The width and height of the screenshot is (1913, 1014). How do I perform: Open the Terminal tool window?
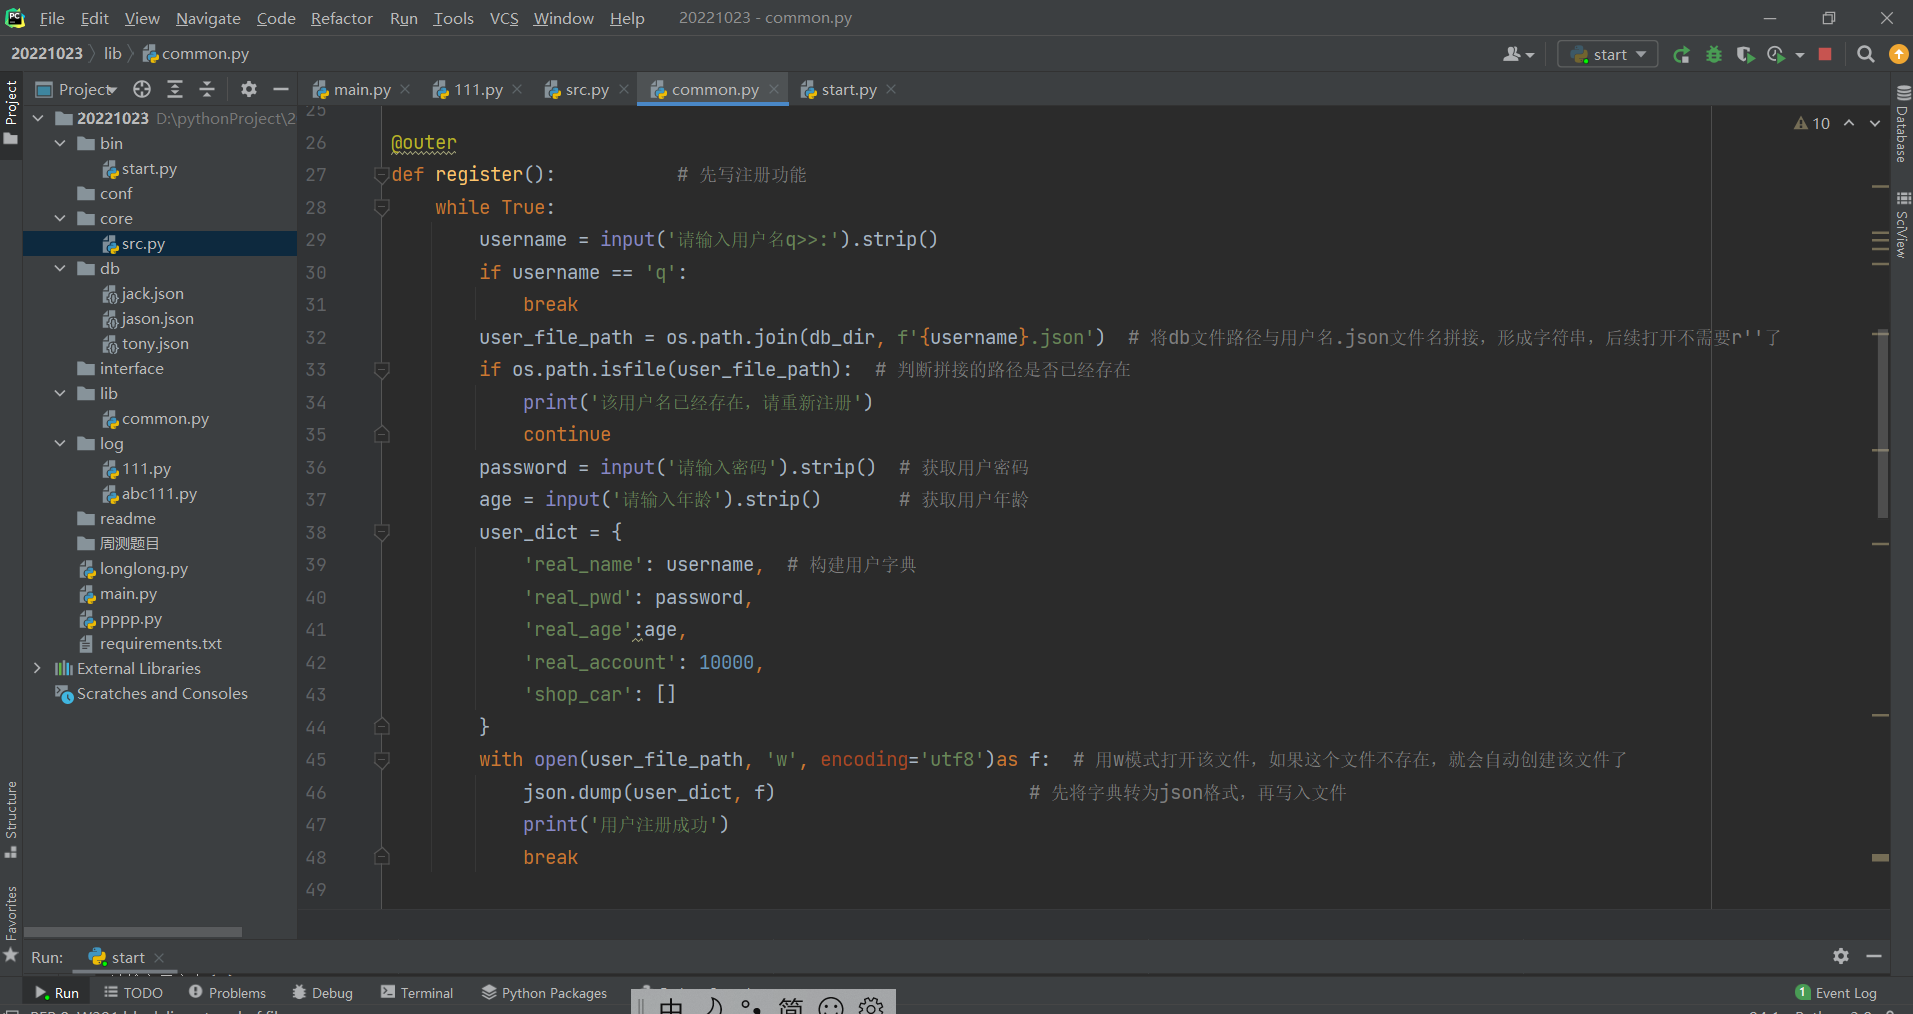tap(417, 992)
